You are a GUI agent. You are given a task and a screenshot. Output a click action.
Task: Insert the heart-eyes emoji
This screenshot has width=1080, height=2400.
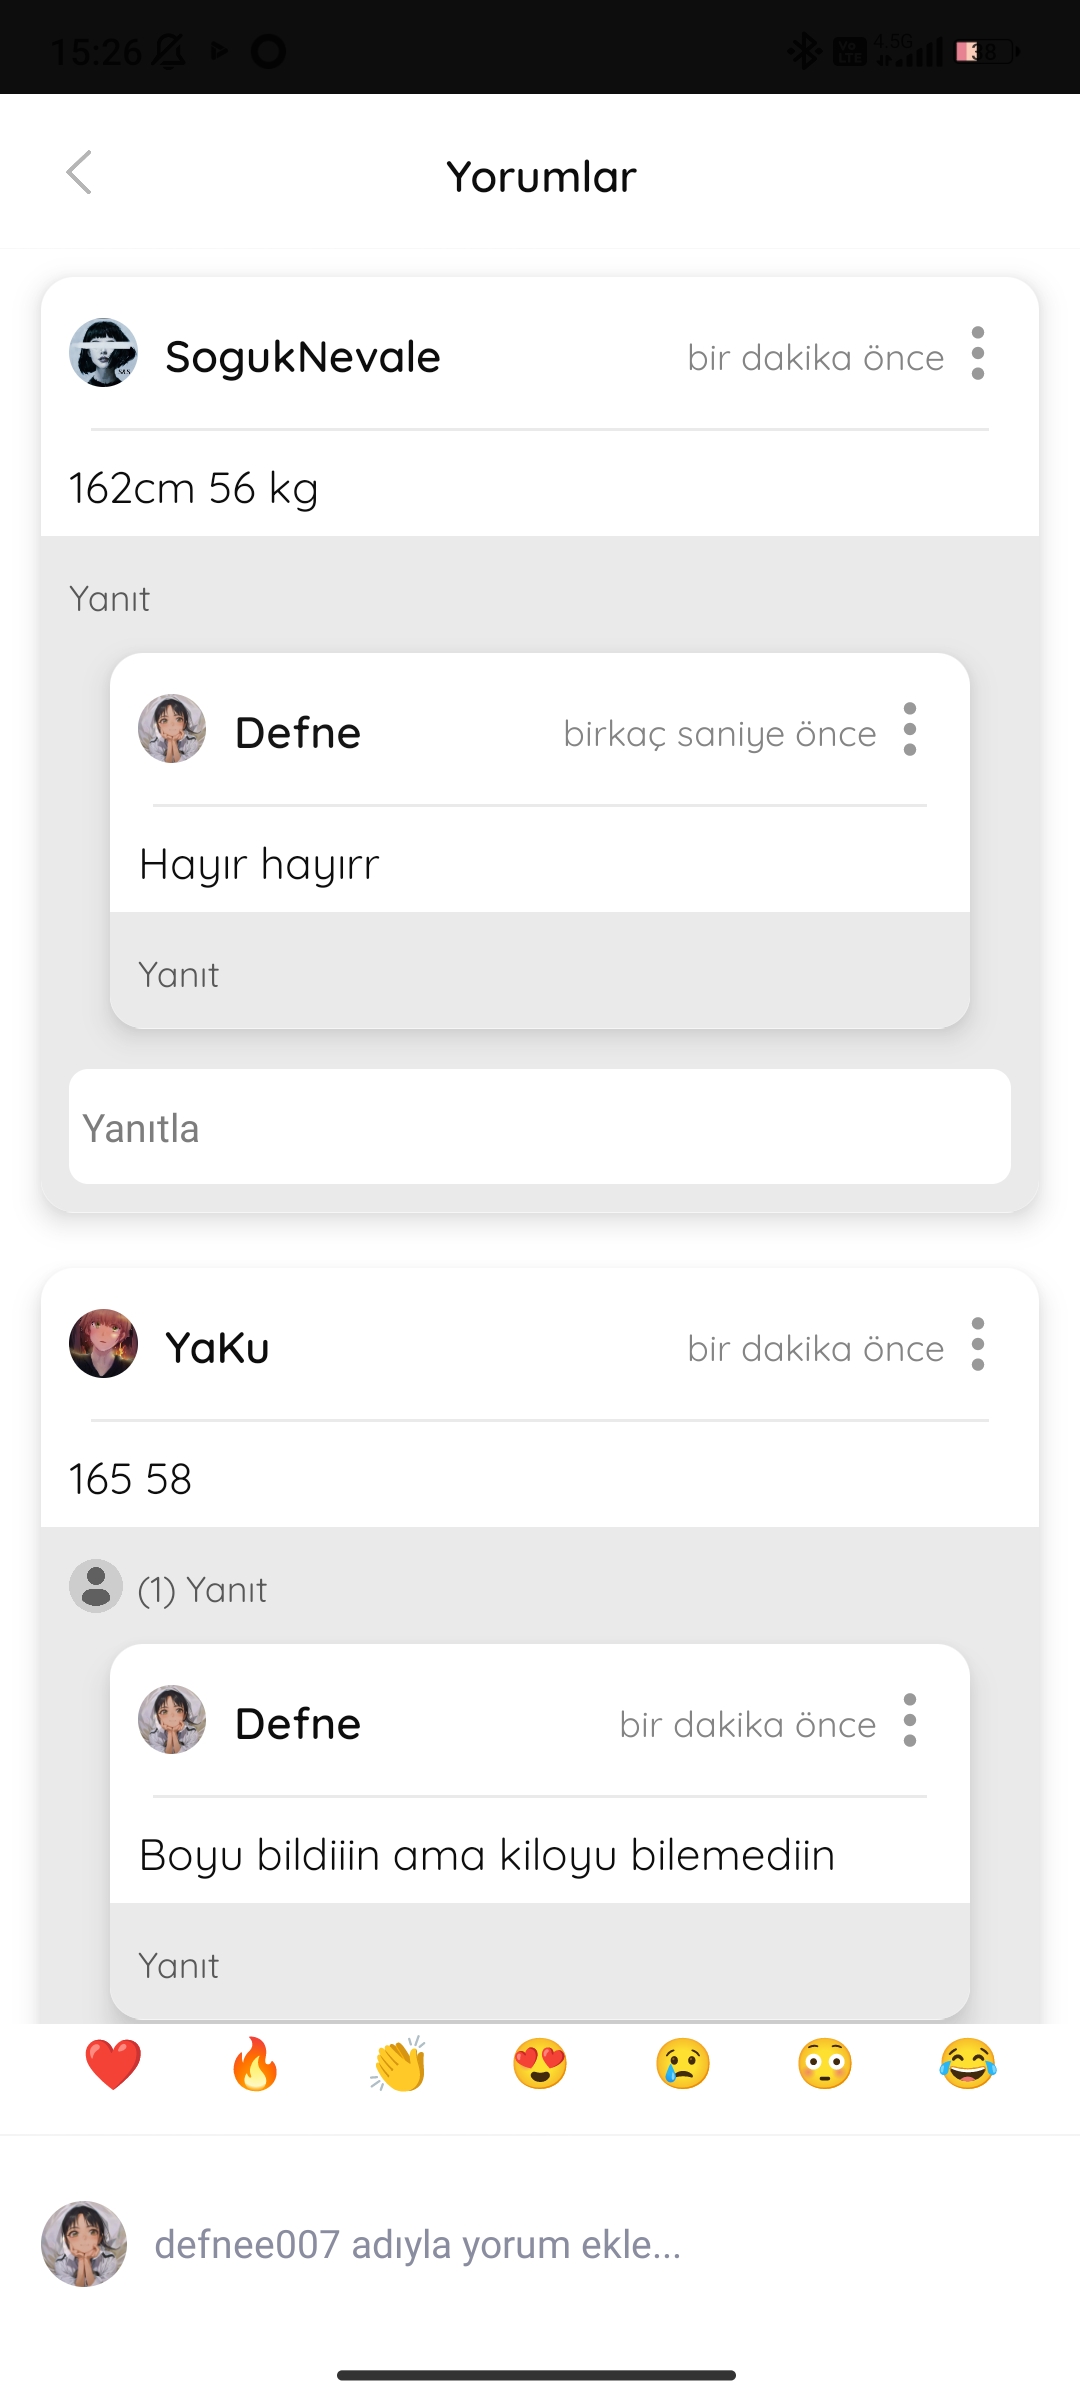[540, 2064]
